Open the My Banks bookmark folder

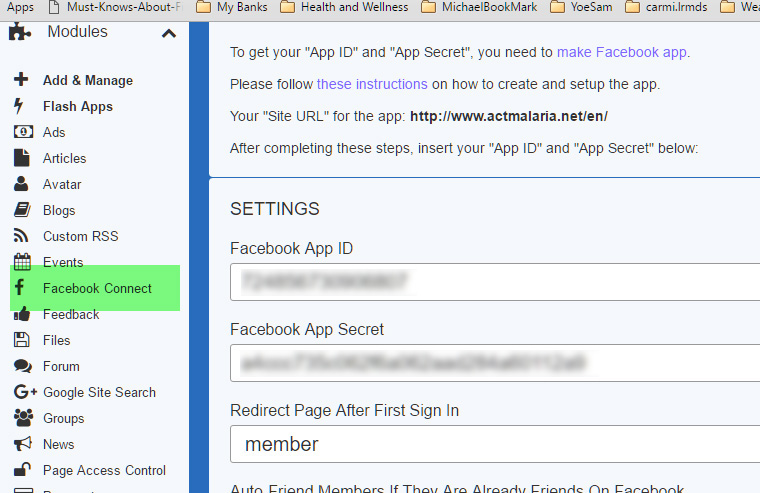click(x=233, y=7)
